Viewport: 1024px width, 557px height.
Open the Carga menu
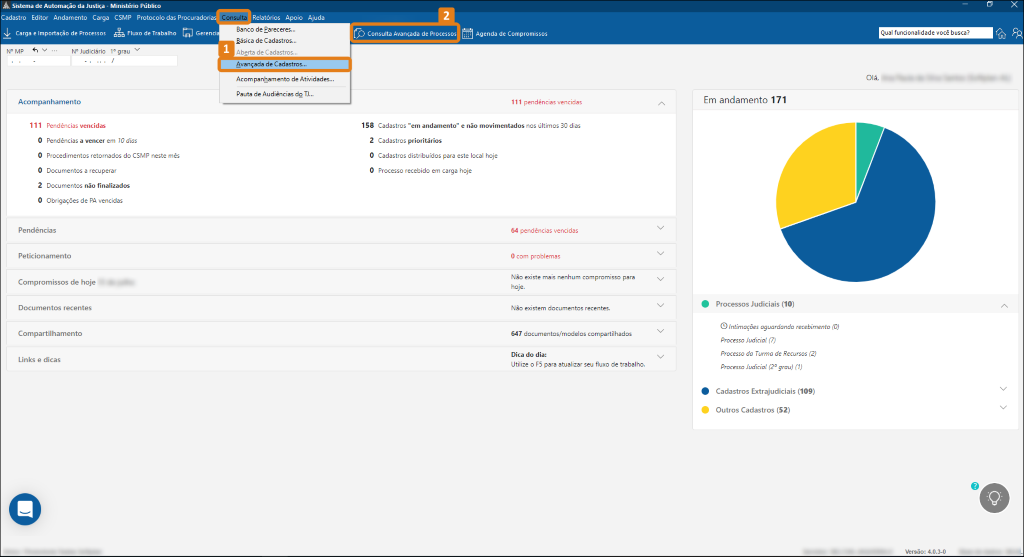(101, 18)
